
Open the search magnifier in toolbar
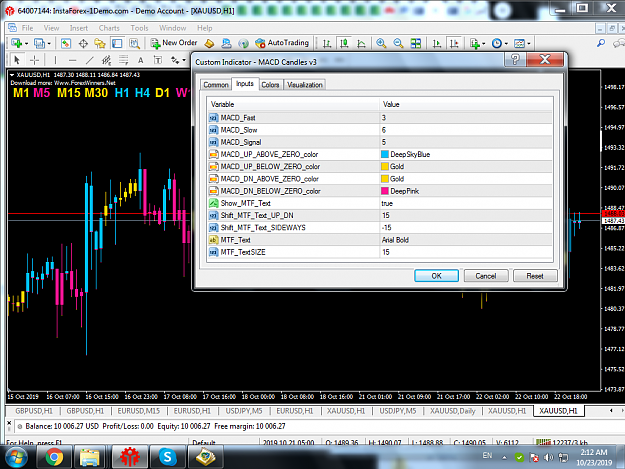point(601,43)
